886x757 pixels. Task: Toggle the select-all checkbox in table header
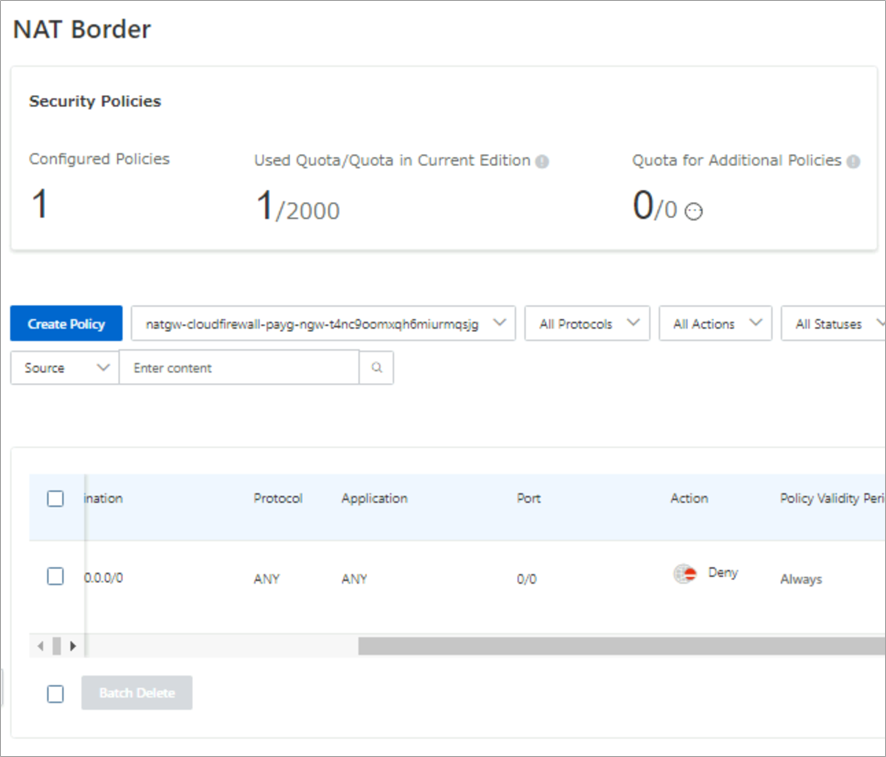point(56,498)
